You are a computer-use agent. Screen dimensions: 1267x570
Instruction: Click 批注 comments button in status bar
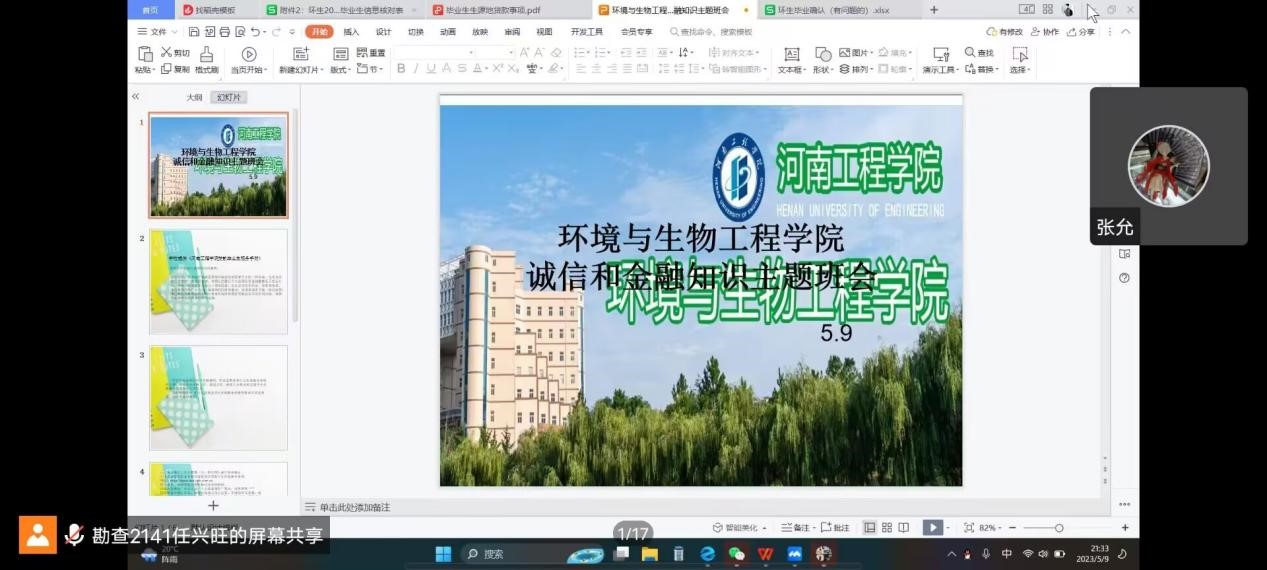(834, 527)
